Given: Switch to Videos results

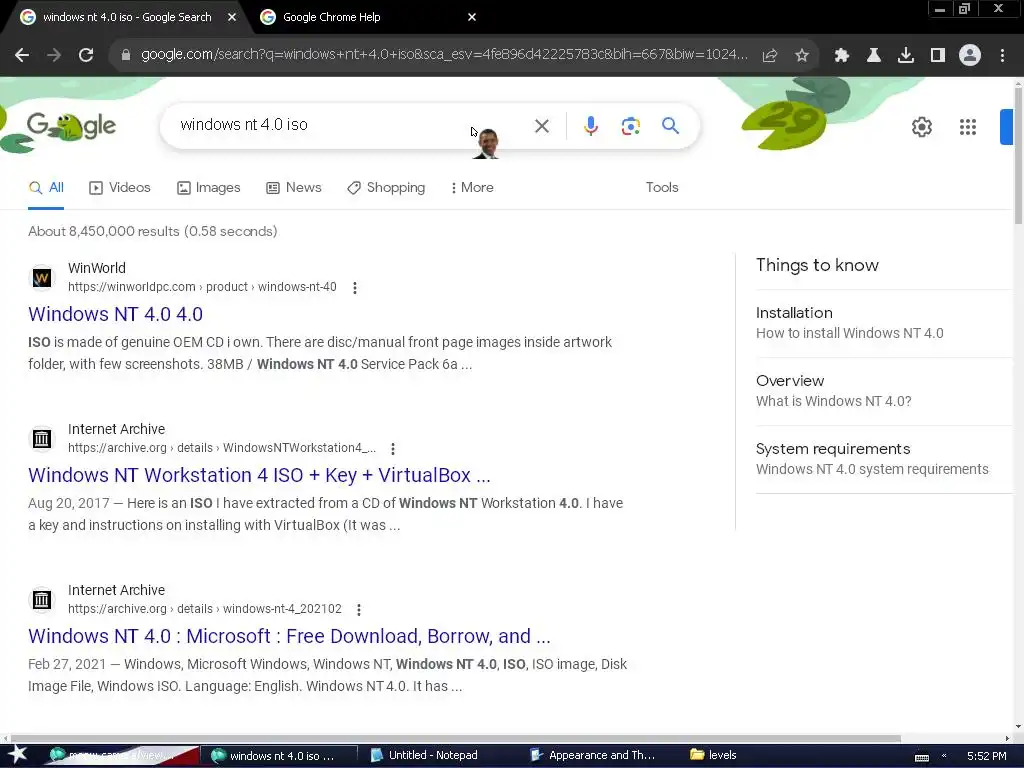Looking at the screenshot, I should (x=120, y=187).
